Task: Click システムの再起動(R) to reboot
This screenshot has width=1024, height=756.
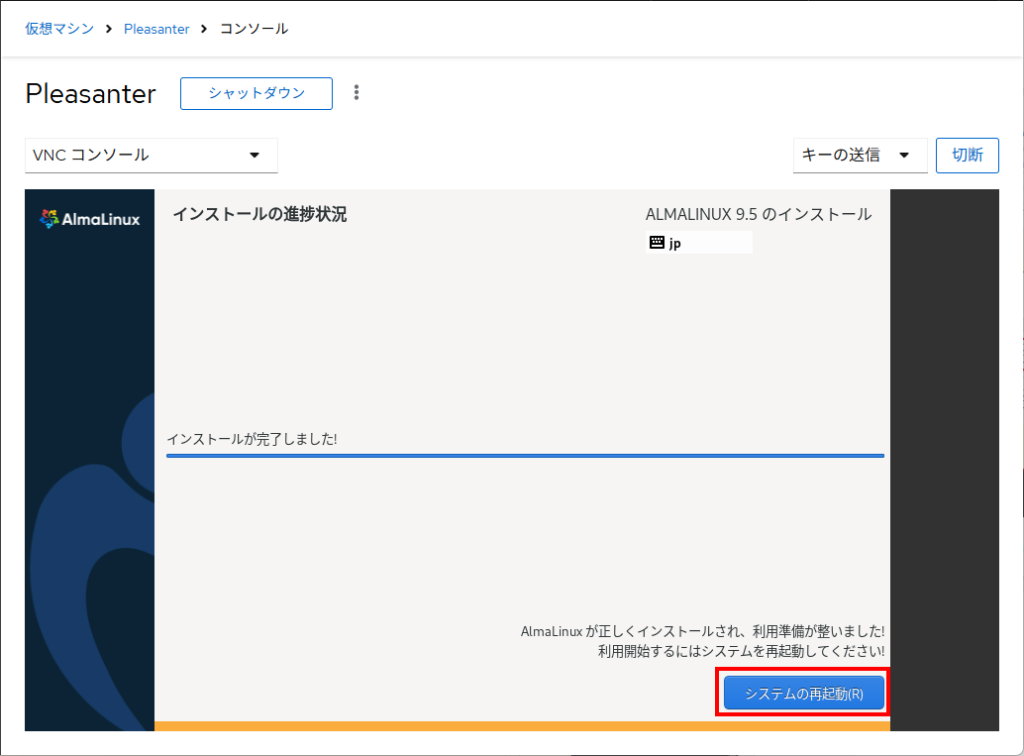Action: [x=804, y=693]
